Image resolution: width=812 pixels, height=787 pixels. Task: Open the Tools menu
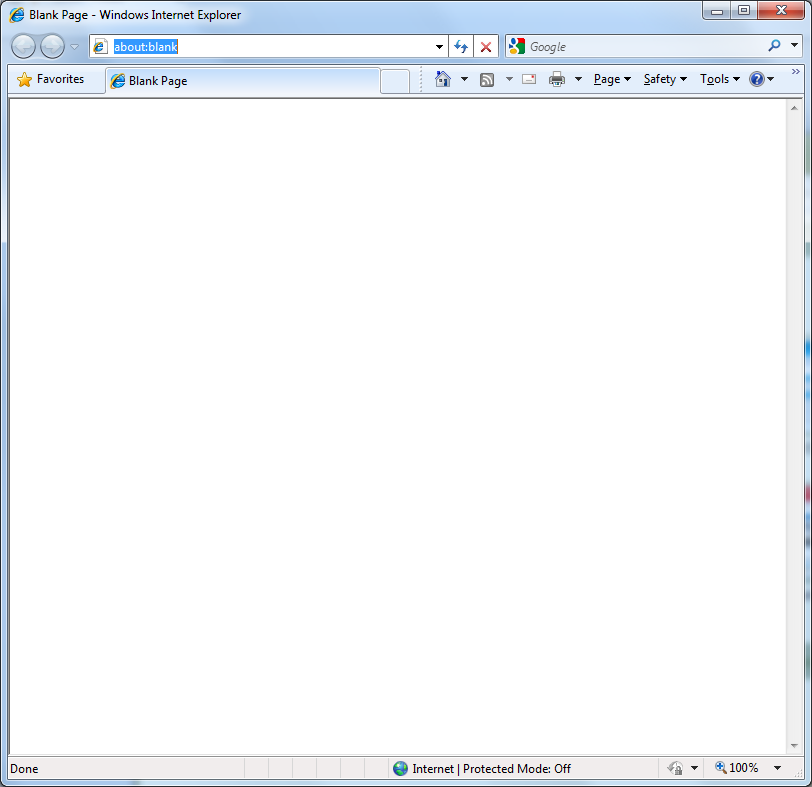(x=719, y=79)
